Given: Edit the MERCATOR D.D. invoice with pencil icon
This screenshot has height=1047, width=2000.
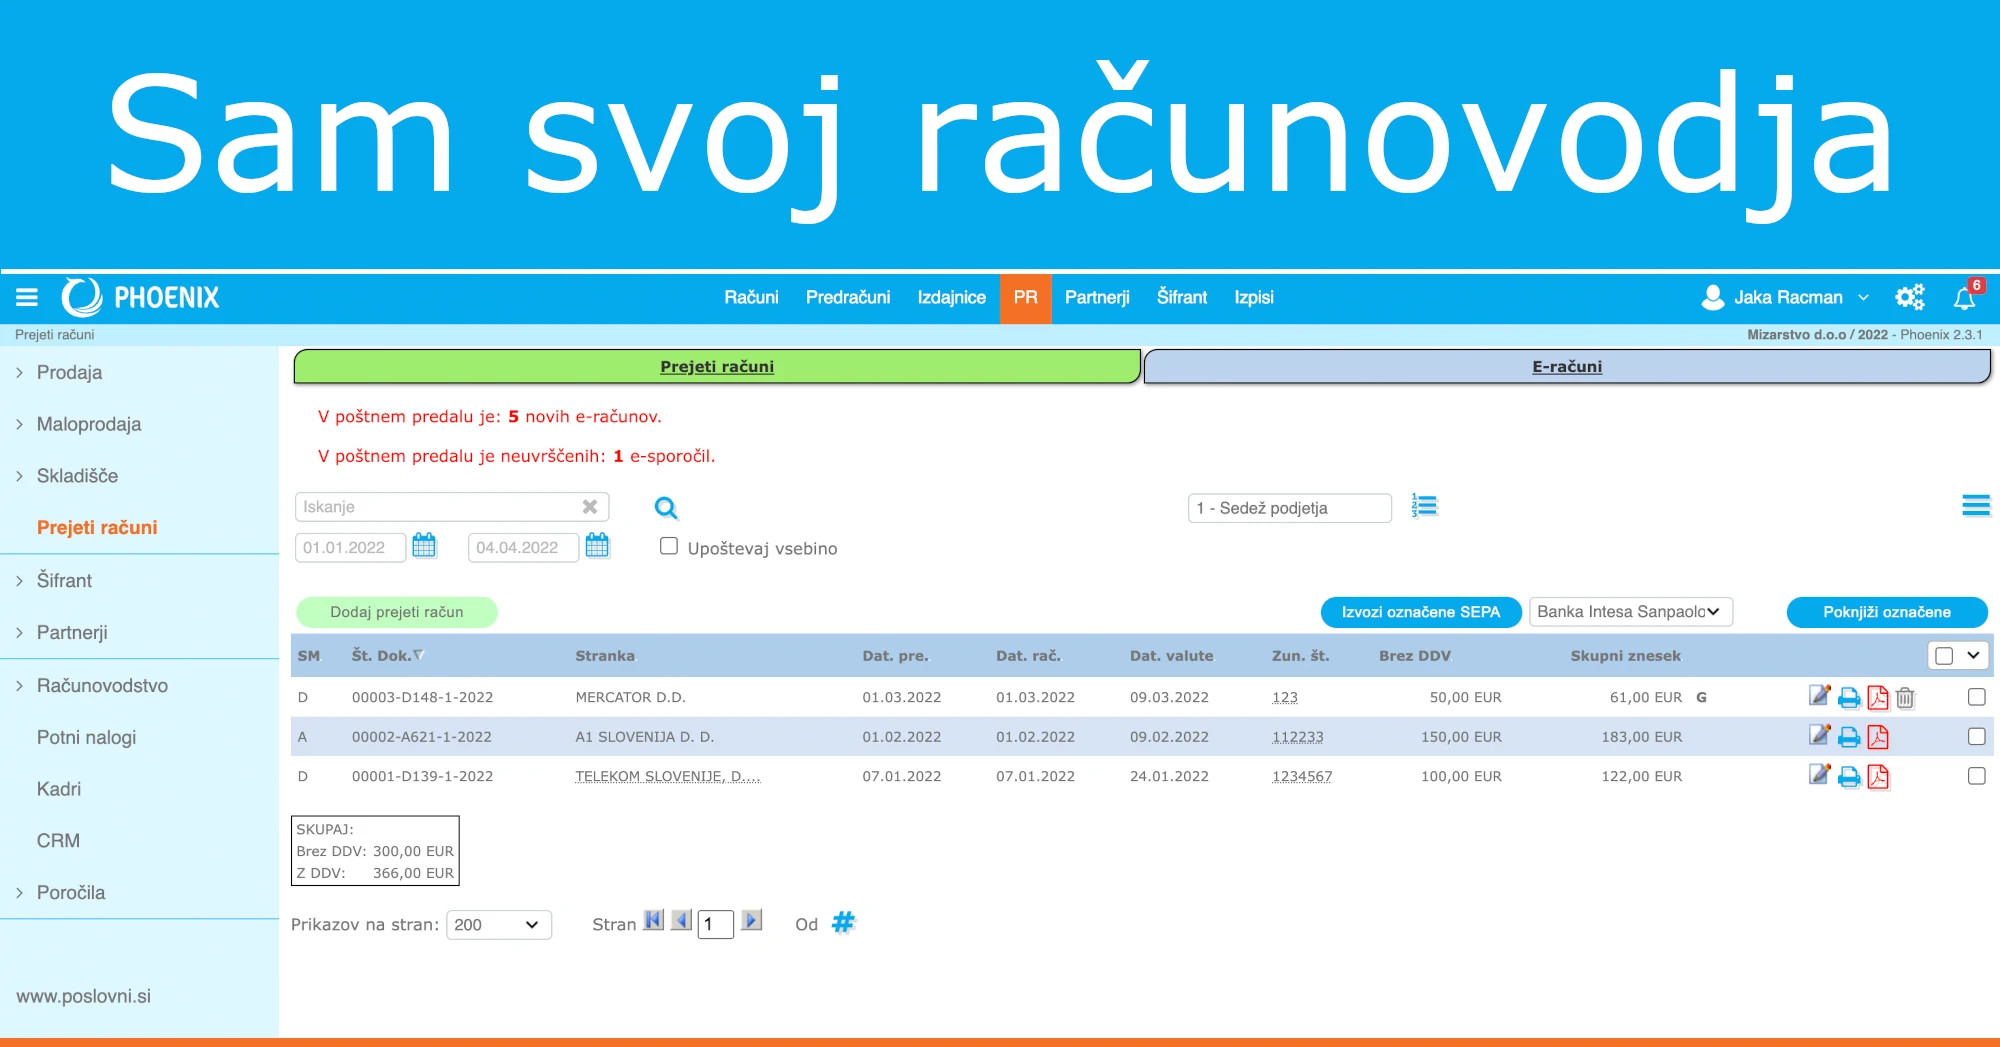Looking at the screenshot, I should coord(1819,697).
